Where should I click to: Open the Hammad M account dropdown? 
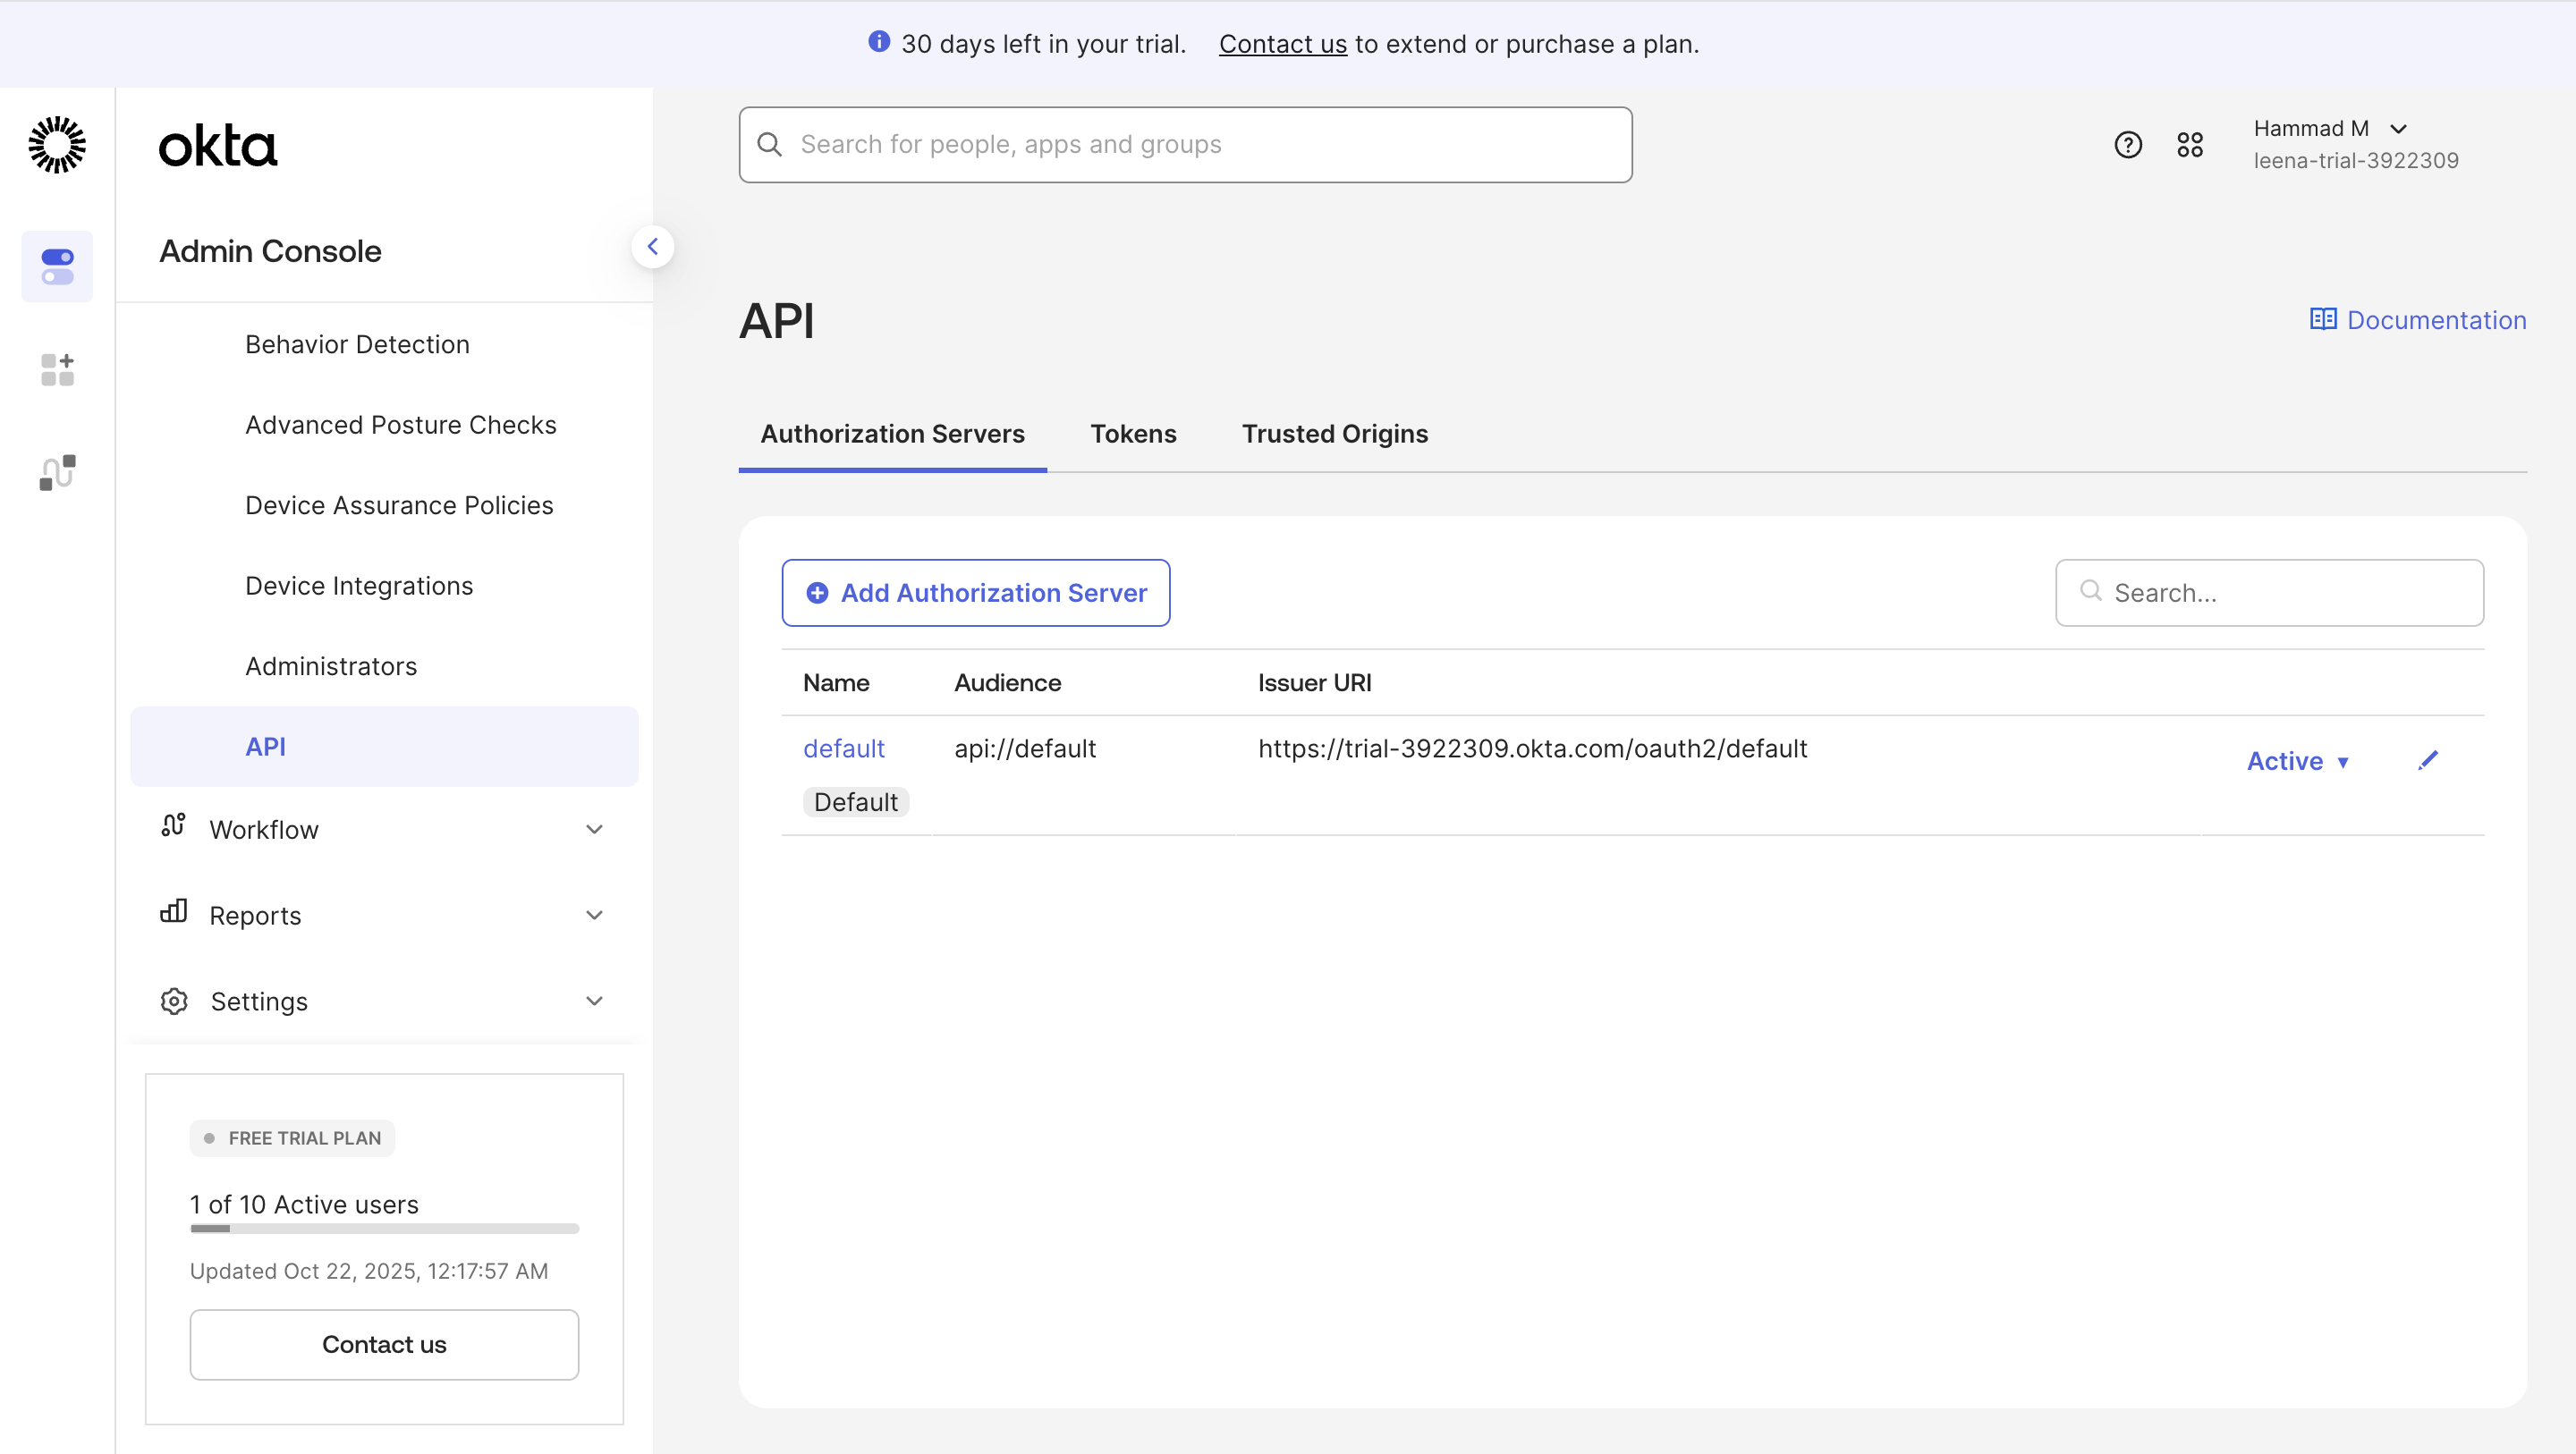pos(2330,129)
